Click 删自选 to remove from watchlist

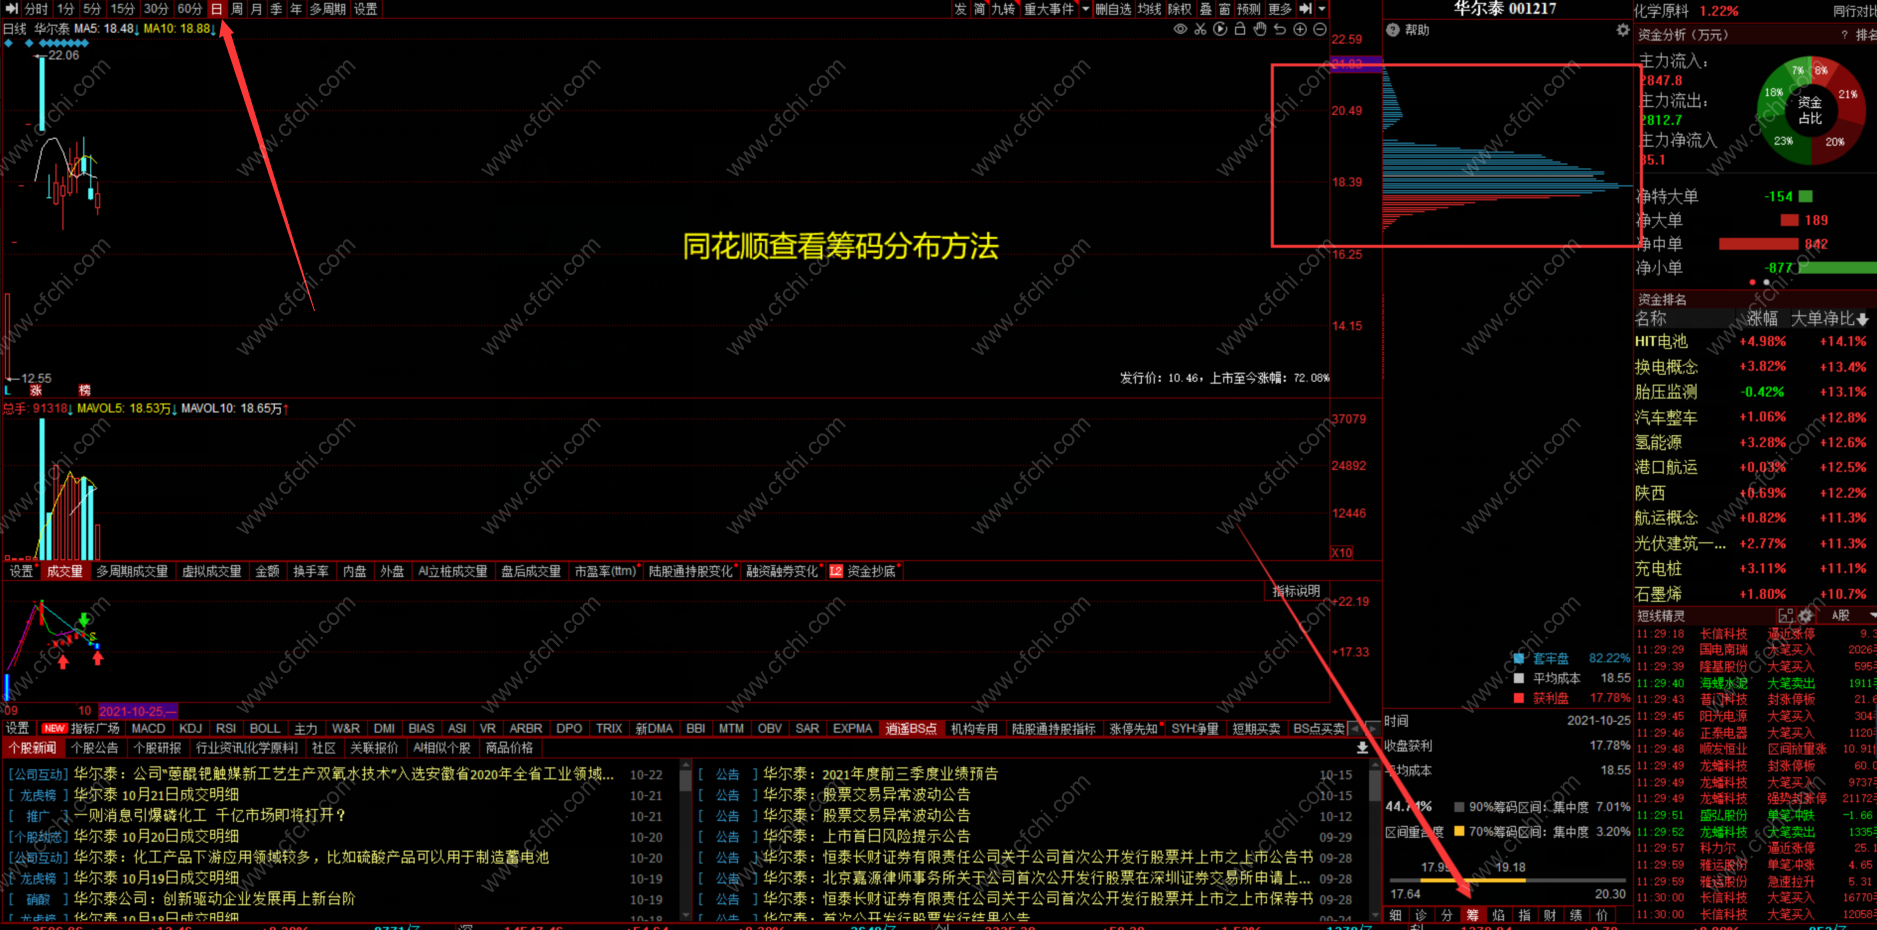click(1114, 9)
